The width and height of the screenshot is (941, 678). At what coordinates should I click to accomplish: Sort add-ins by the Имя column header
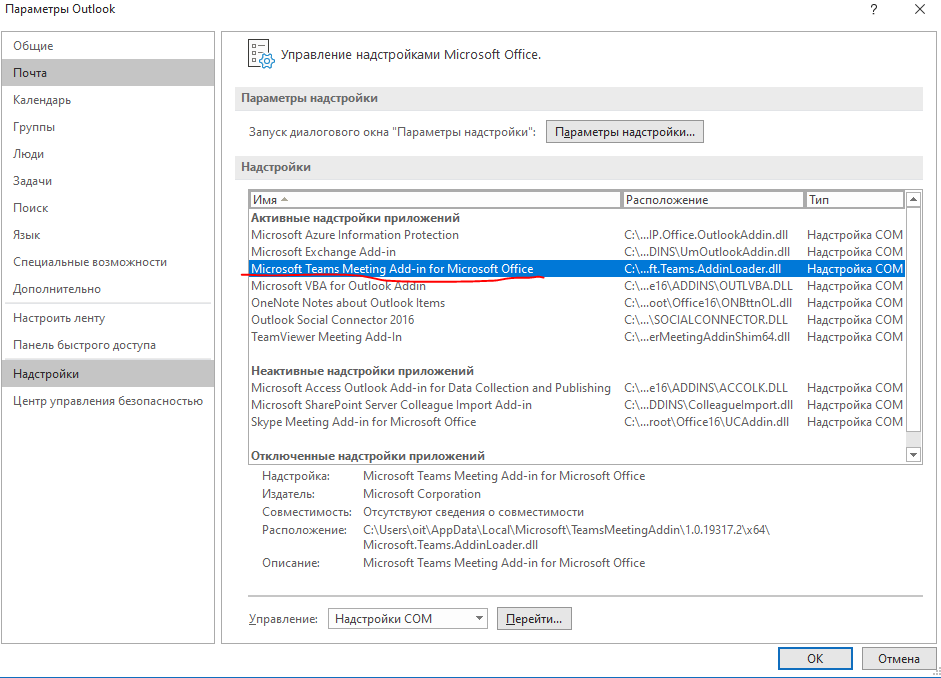tap(435, 200)
